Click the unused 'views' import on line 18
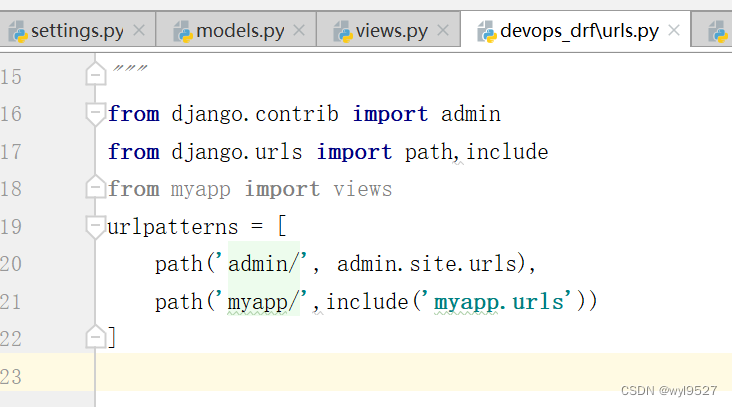Screen dimensions: 732x407 pos(363,189)
